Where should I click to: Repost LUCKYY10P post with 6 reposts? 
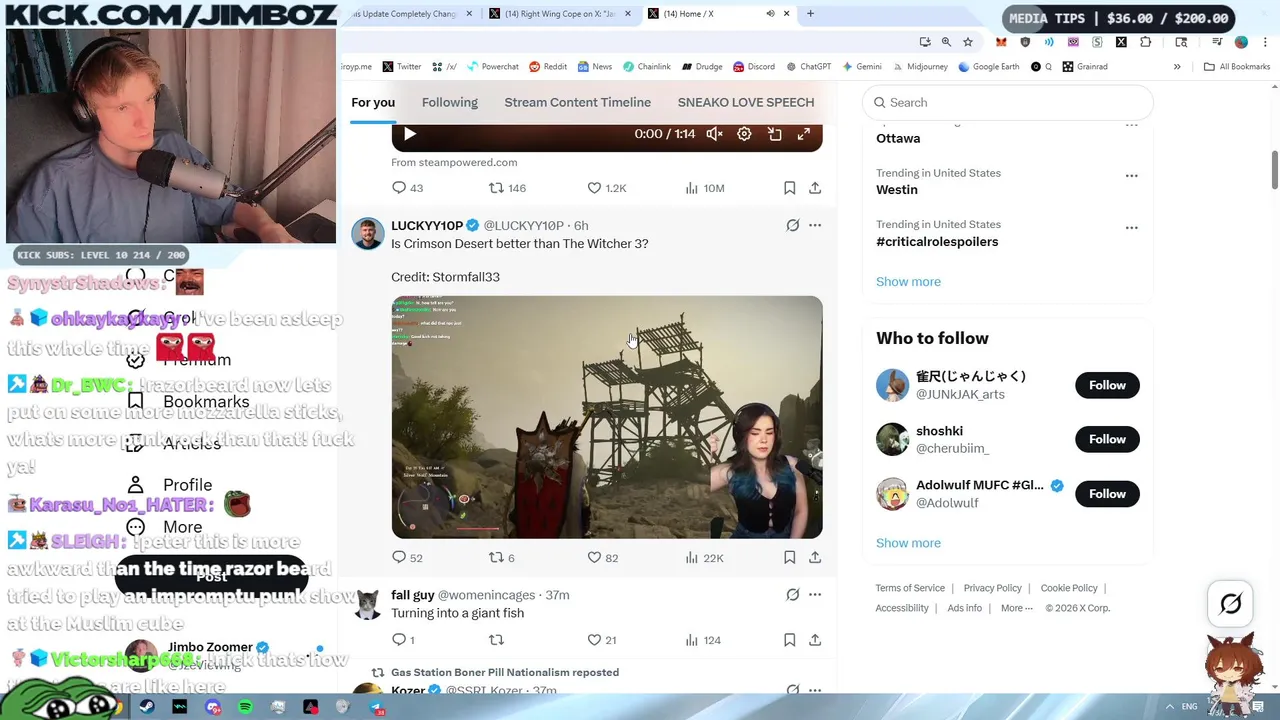click(x=501, y=558)
